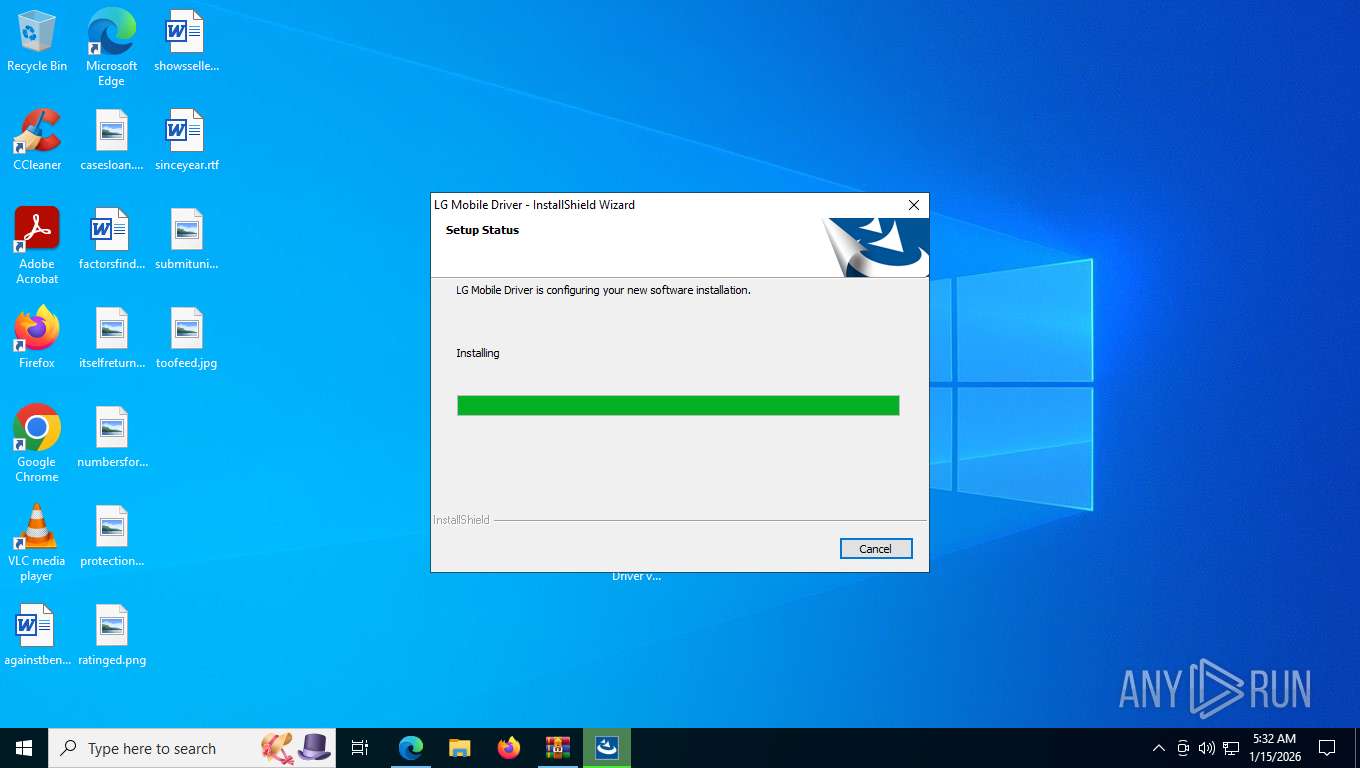Screen dimensions: 1360x768
Task: Open the Windows Start menu
Action: point(24,748)
